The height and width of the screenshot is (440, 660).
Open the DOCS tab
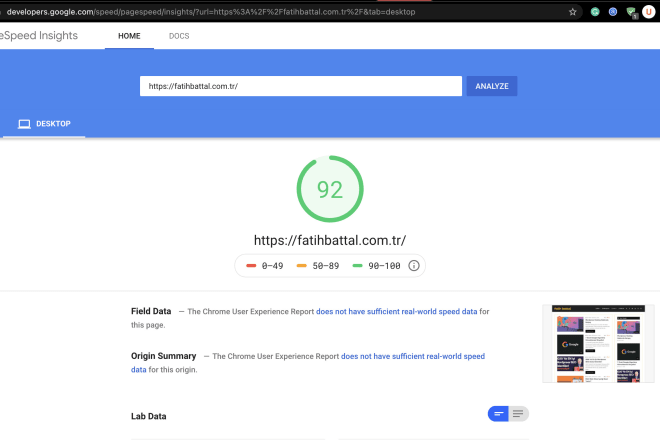[x=179, y=36]
